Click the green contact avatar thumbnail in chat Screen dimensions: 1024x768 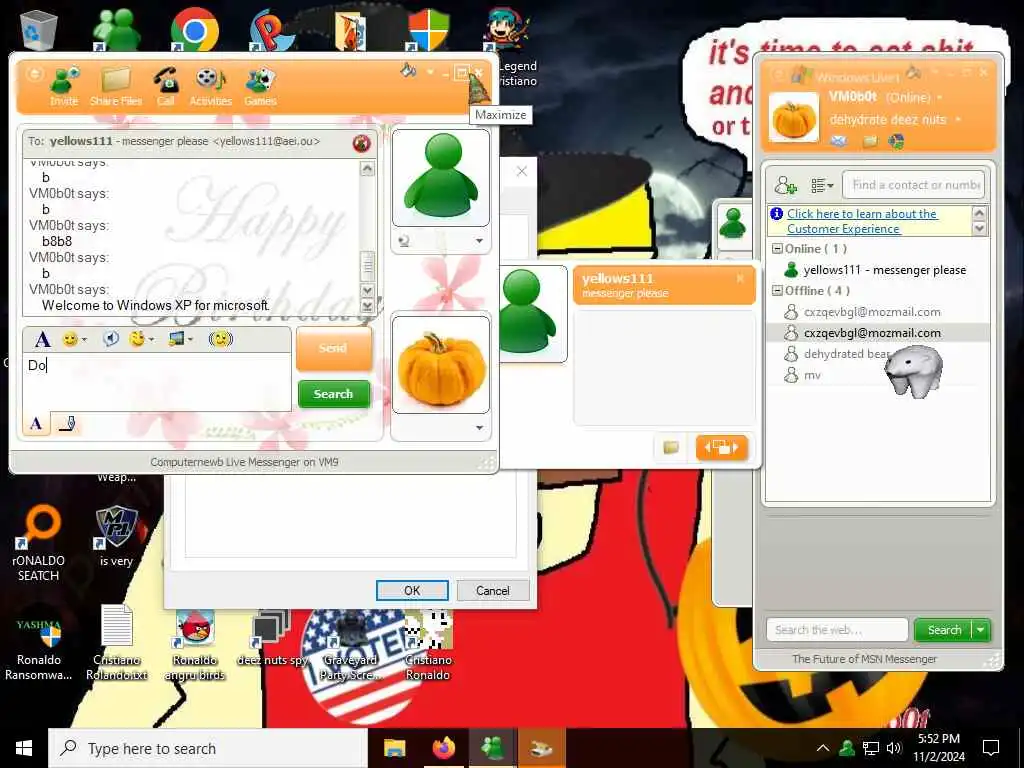[441, 177]
